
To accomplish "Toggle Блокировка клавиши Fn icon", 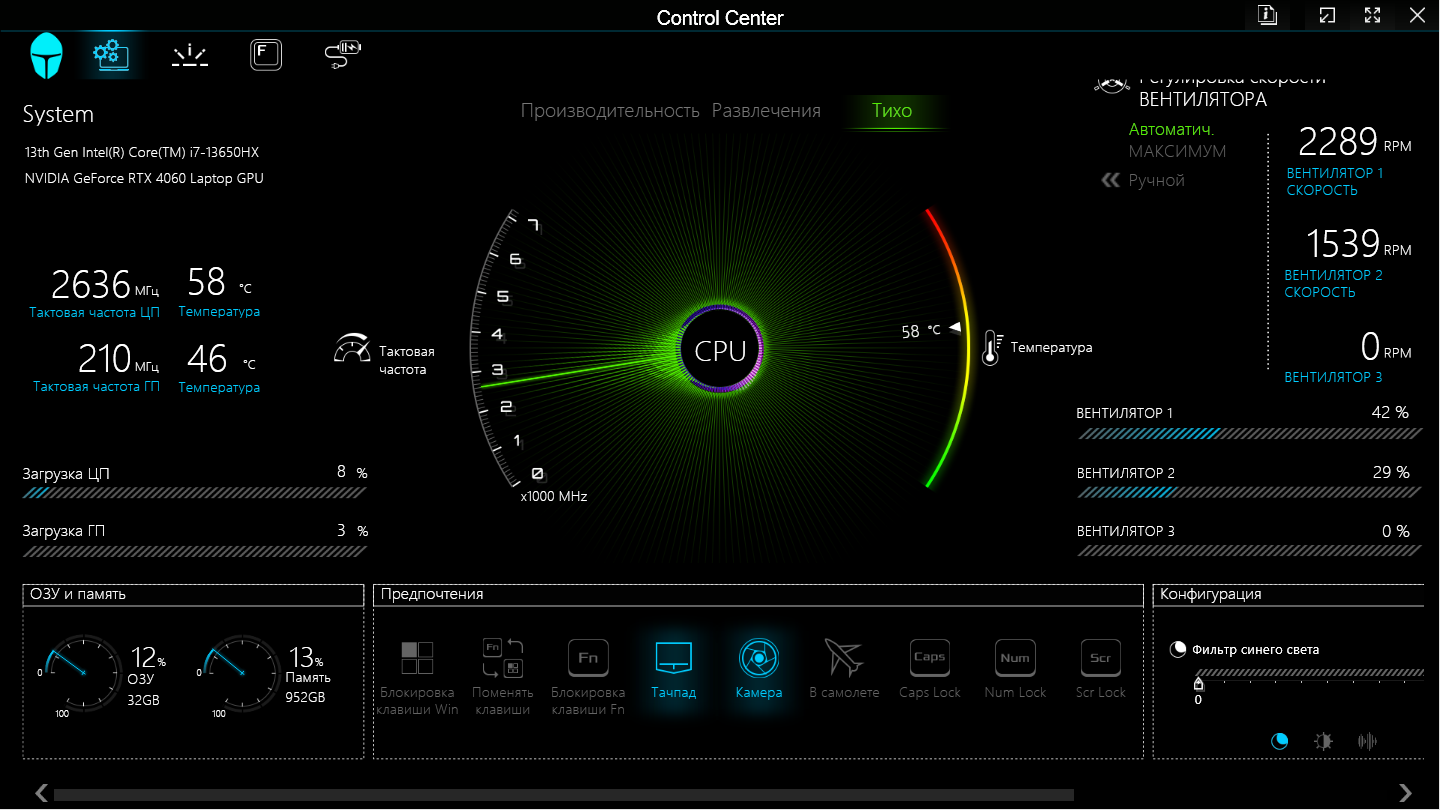I will coord(588,658).
